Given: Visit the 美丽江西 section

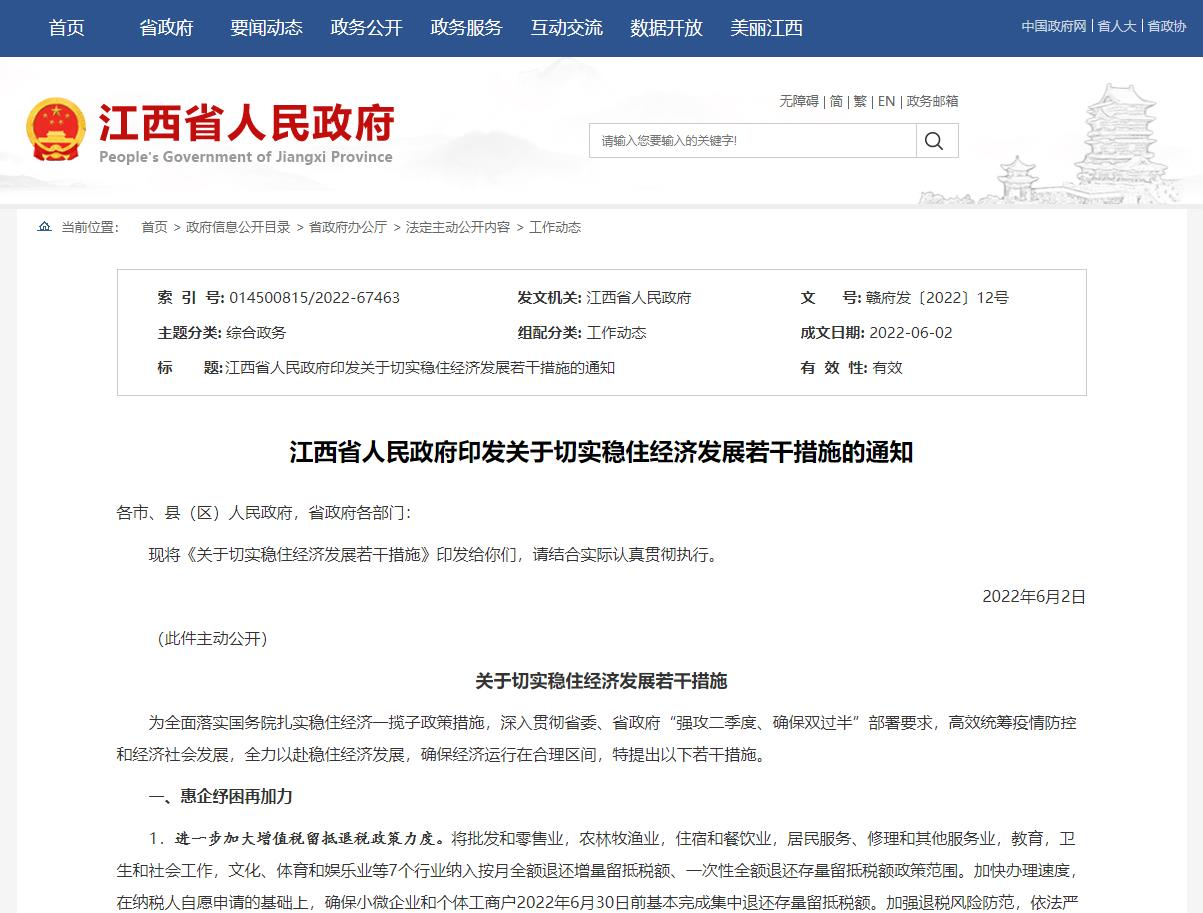Looking at the screenshot, I should [766, 28].
